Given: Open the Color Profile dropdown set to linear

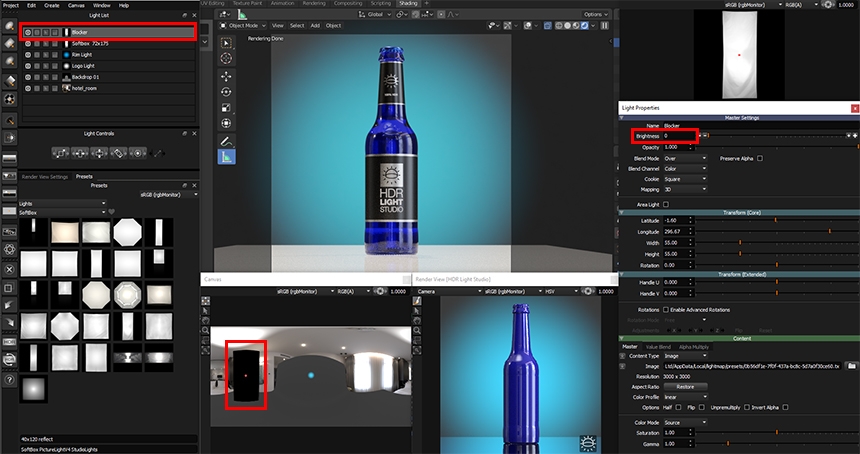Looking at the screenshot, I should tap(685, 397).
